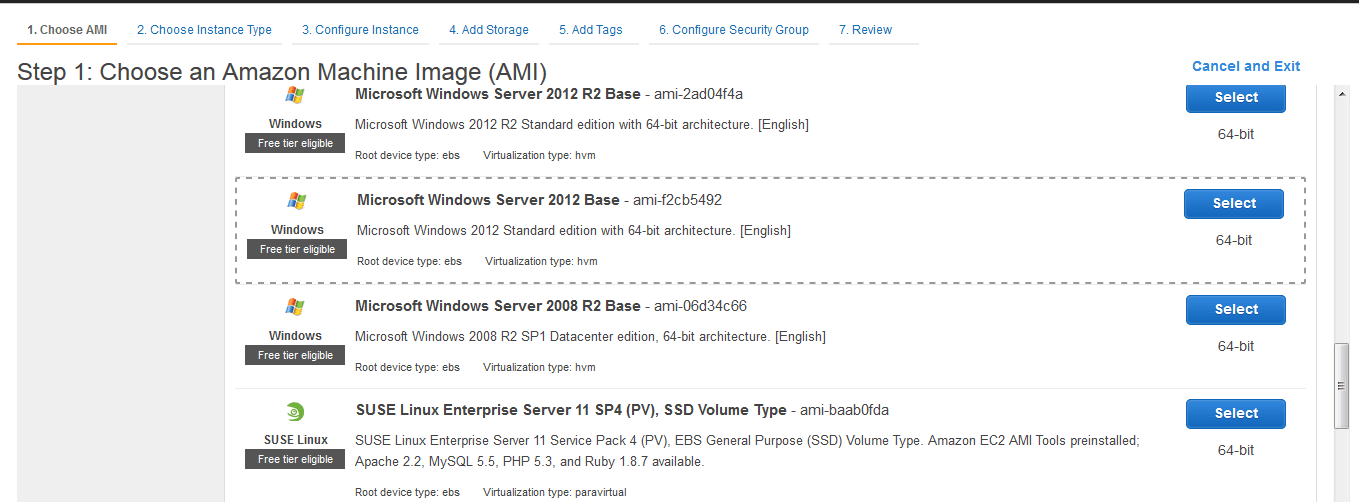Click the Virtualization type: paravirtual text
Image resolution: width=1359 pixels, height=502 pixels.
tap(555, 492)
